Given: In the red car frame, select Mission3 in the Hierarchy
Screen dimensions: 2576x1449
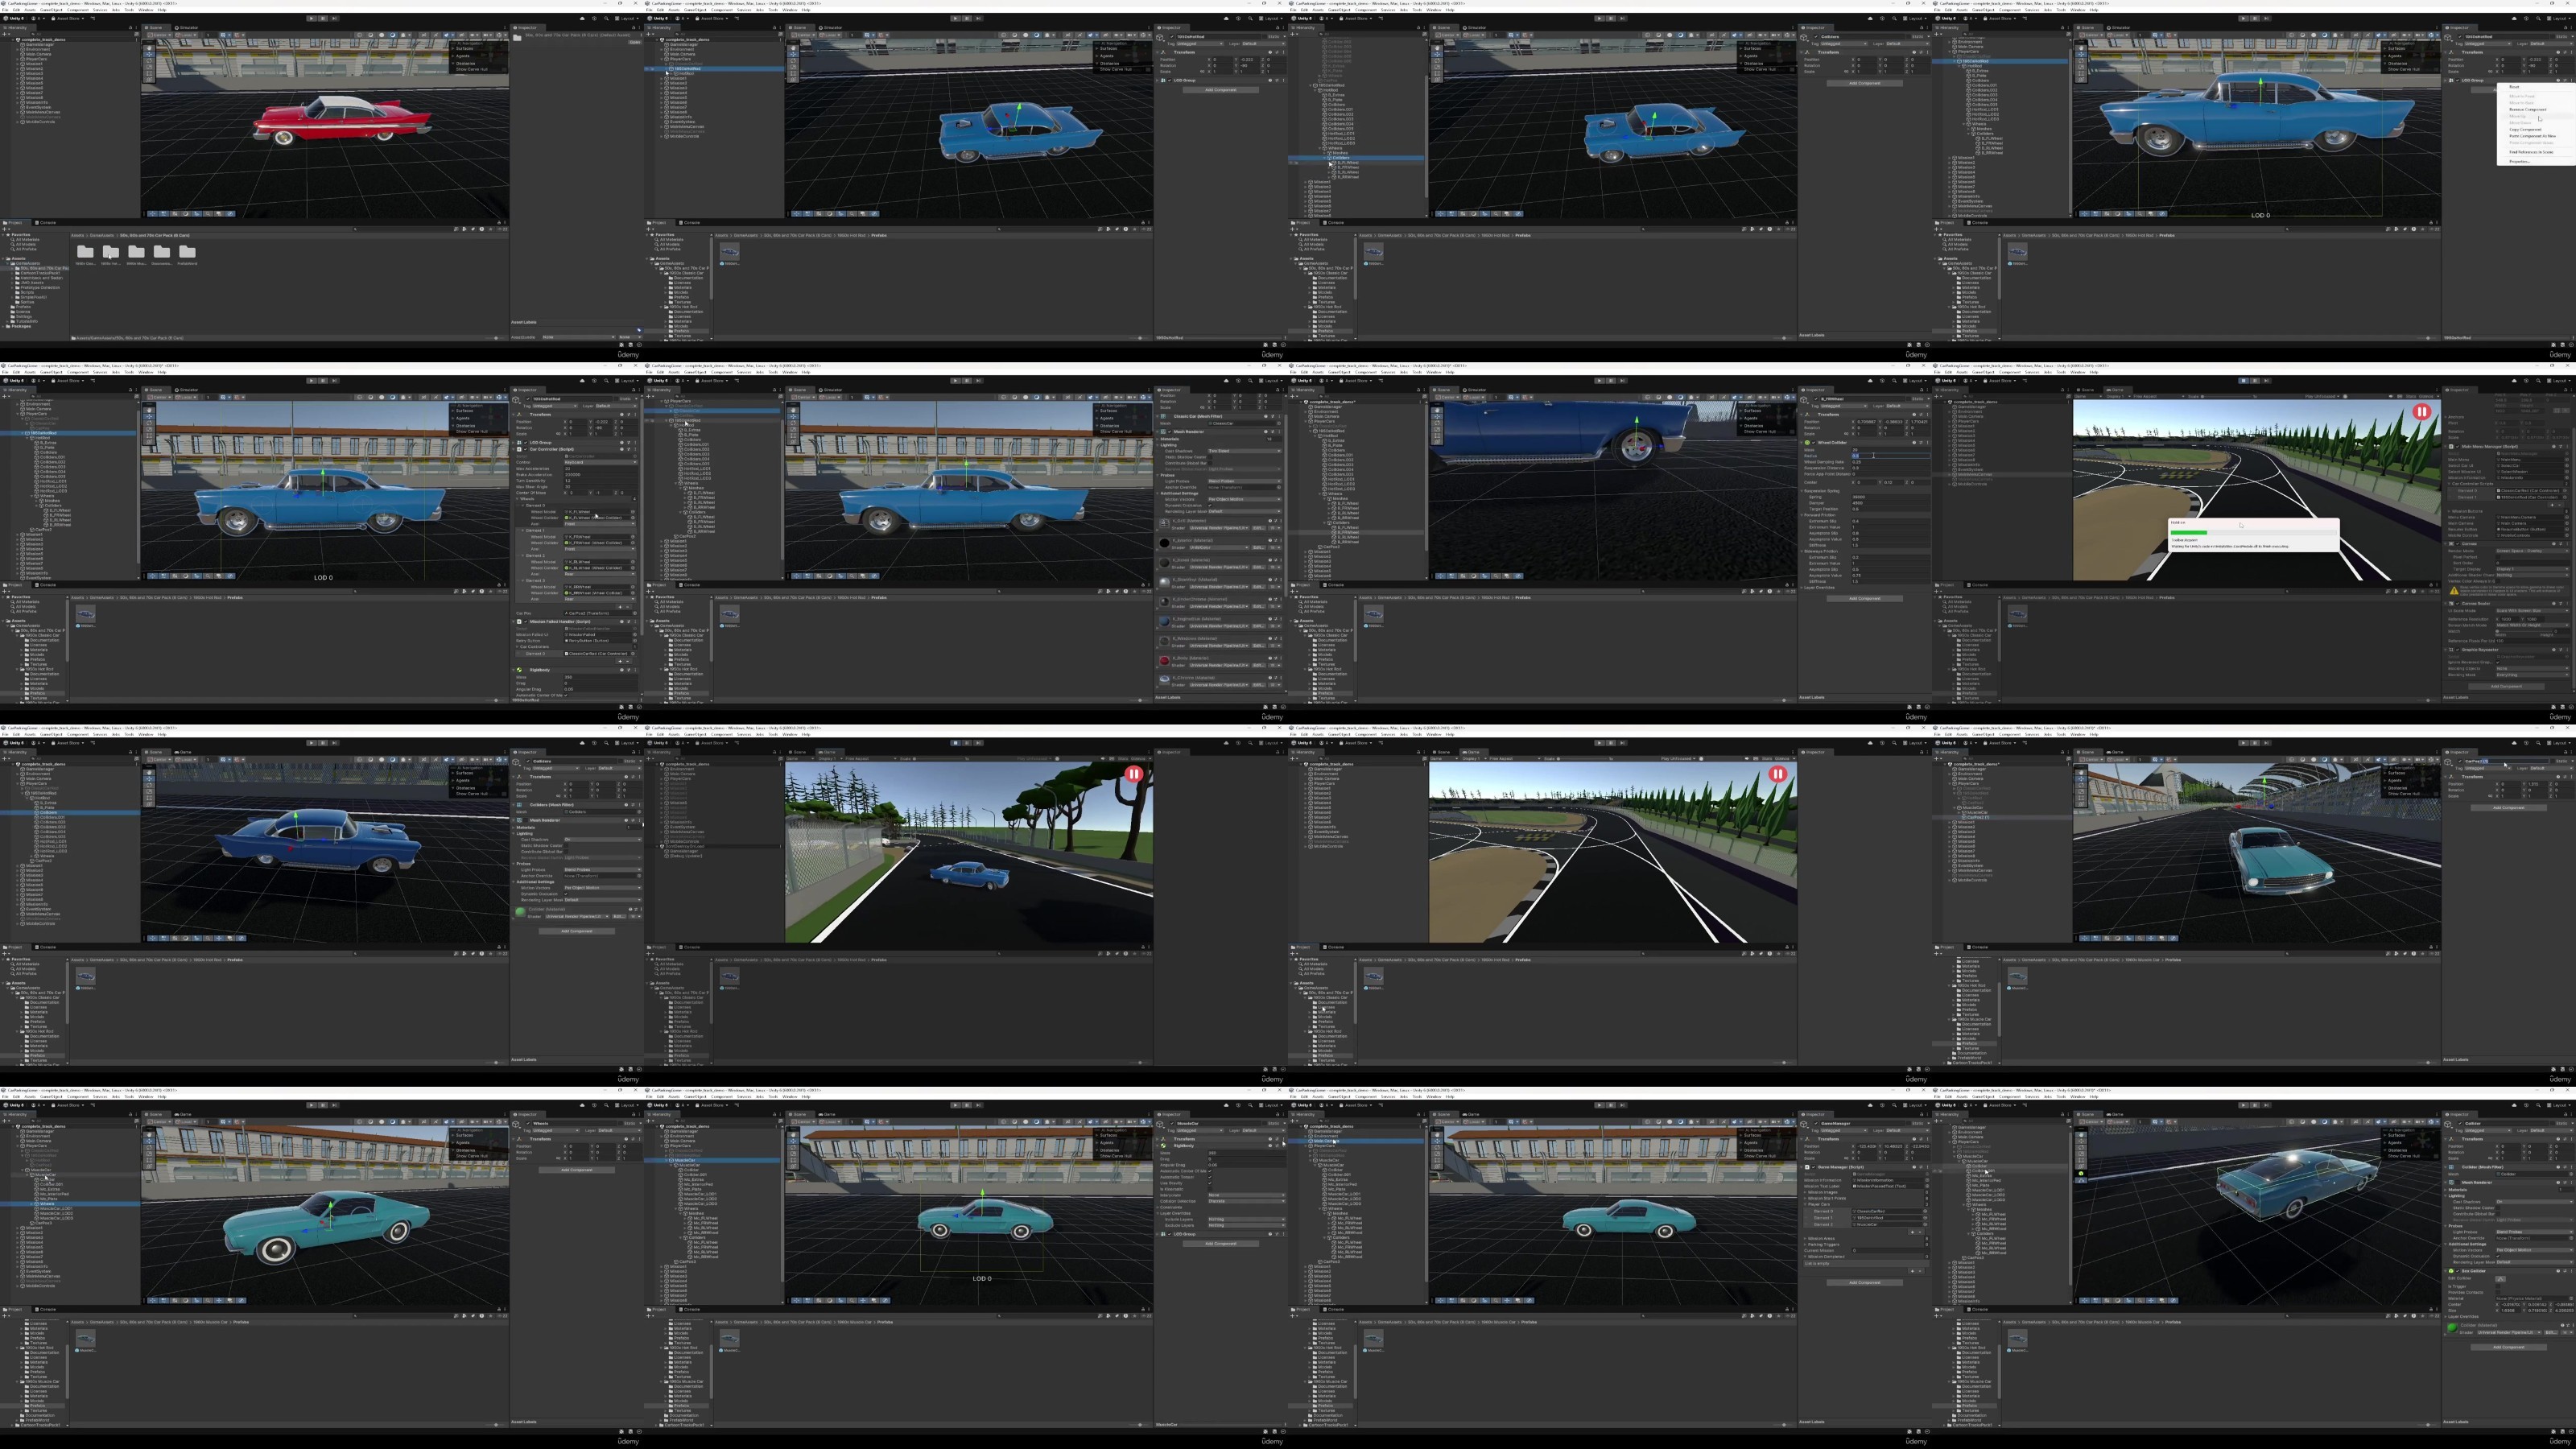Looking at the screenshot, I should [x=34, y=73].
